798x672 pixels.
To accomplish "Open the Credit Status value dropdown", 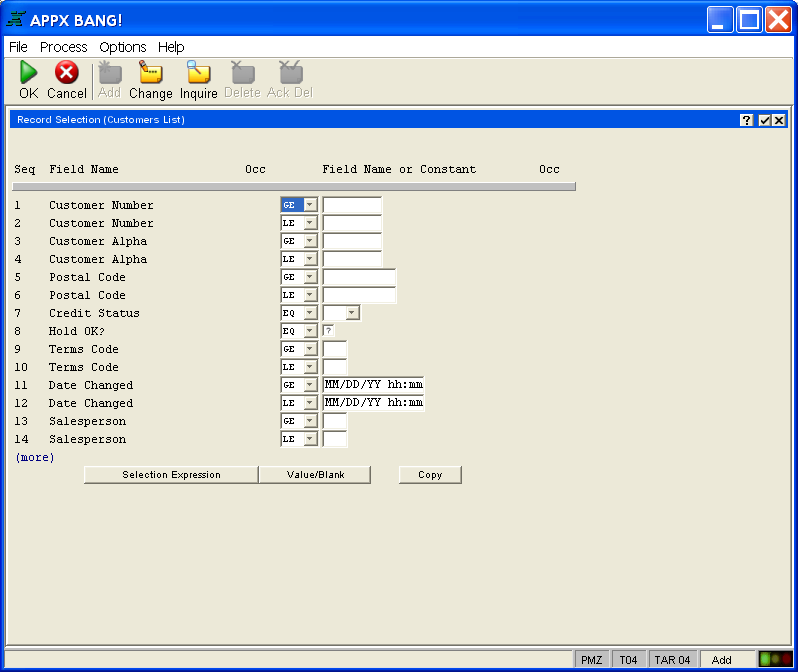I will point(352,313).
